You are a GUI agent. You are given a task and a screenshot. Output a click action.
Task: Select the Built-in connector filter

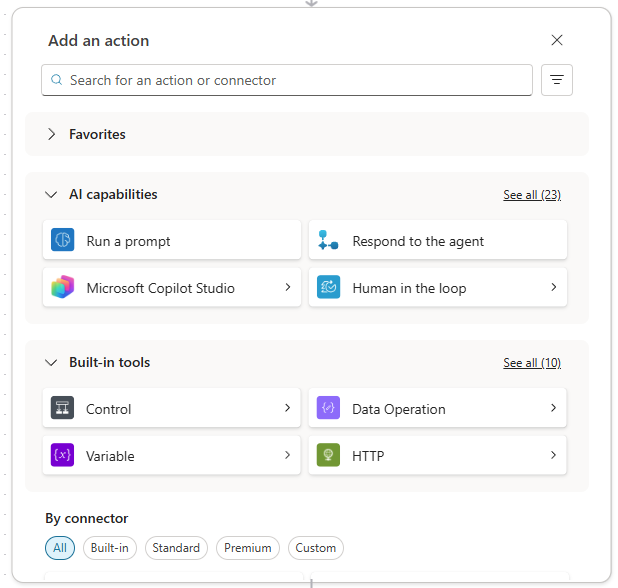pos(110,548)
